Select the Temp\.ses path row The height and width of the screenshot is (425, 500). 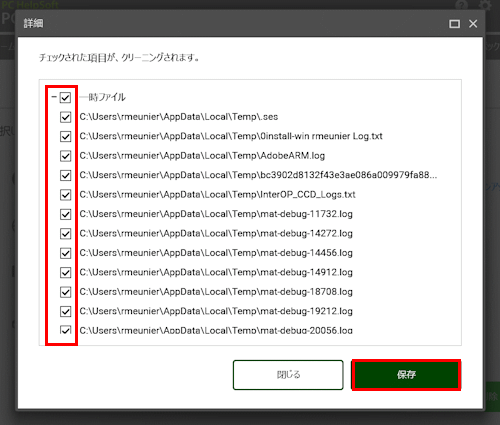click(179, 117)
